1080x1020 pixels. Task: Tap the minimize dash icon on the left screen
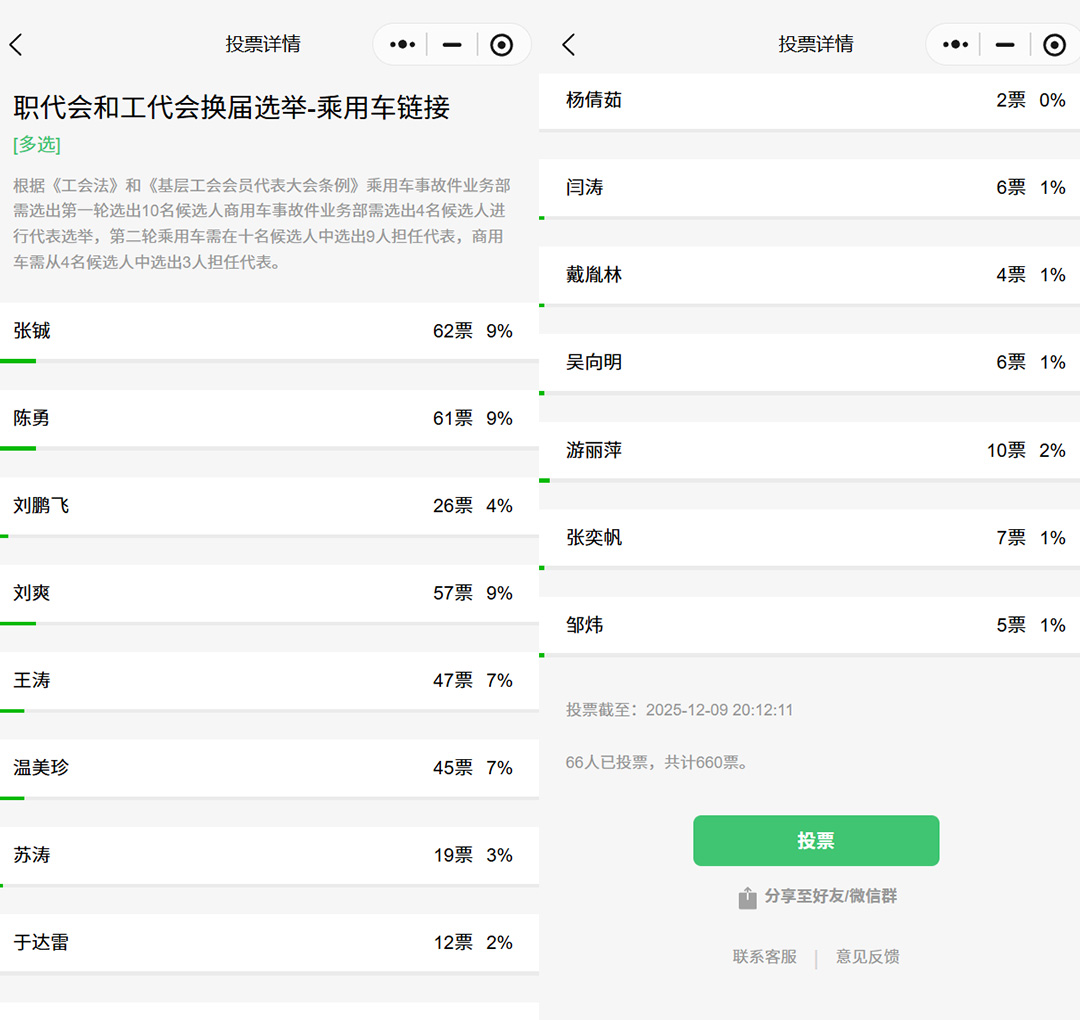click(x=451, y=44)
